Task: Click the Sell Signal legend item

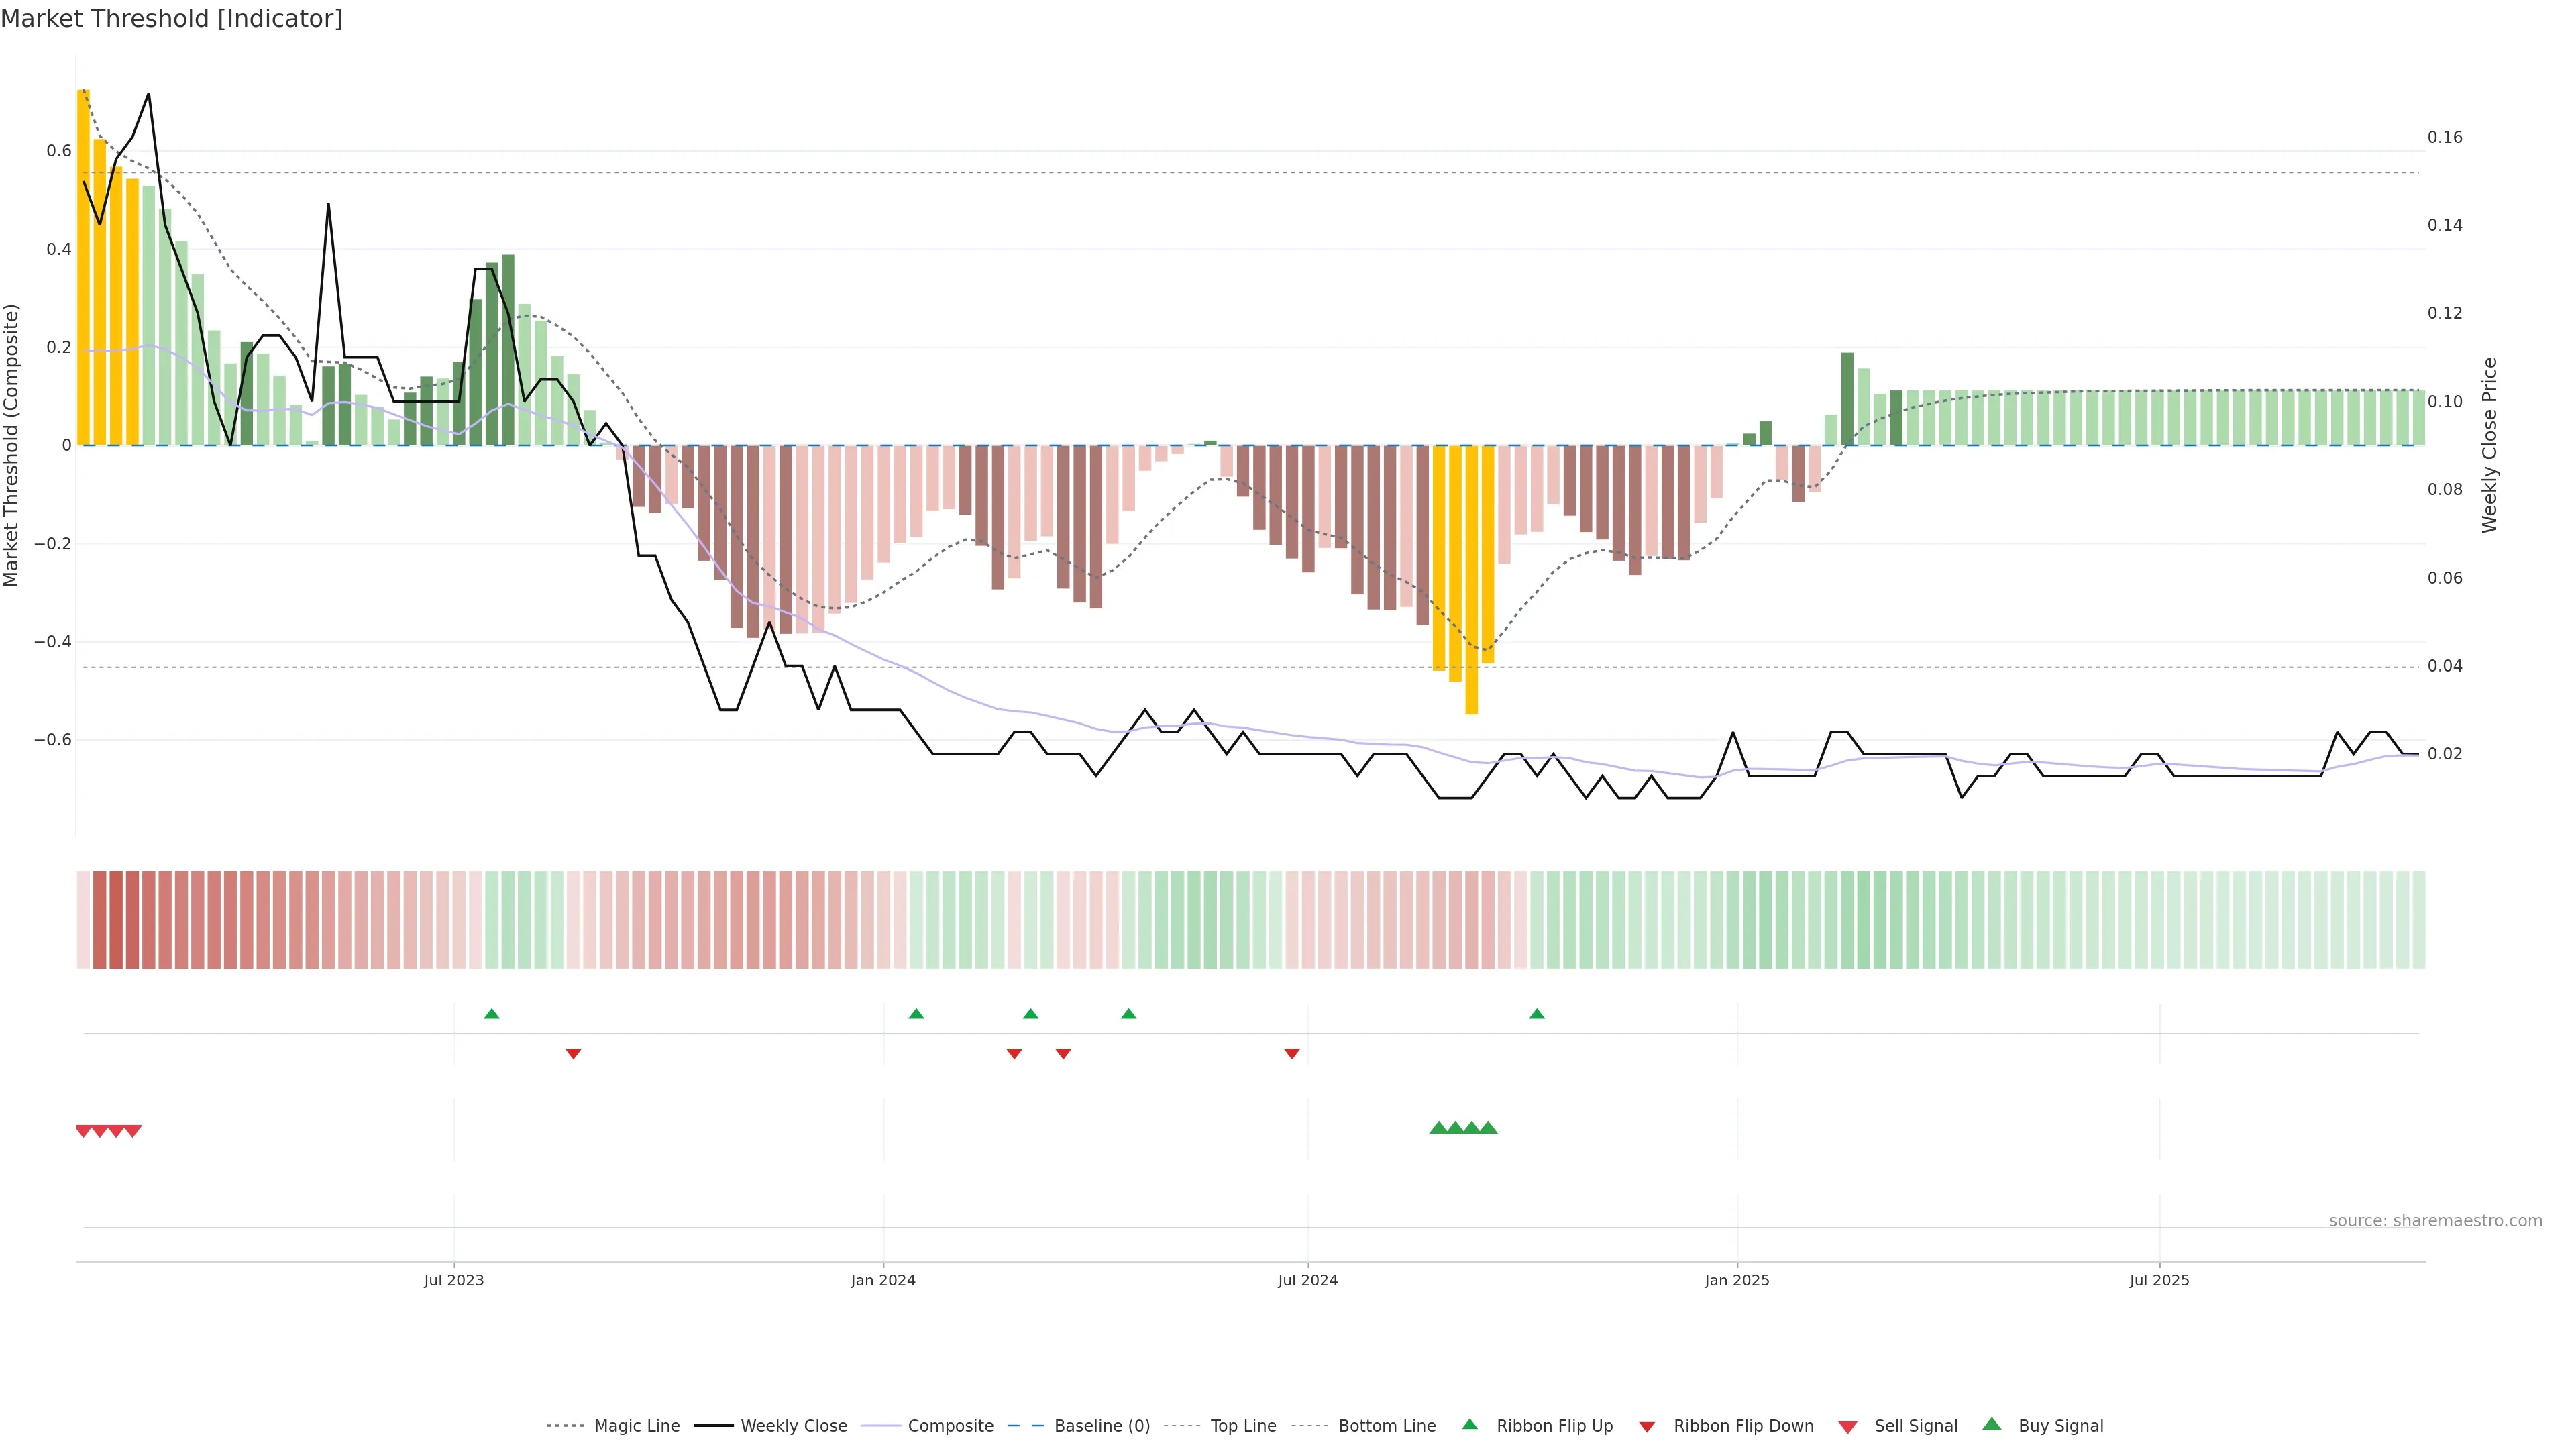Action: point(1915,1426)
